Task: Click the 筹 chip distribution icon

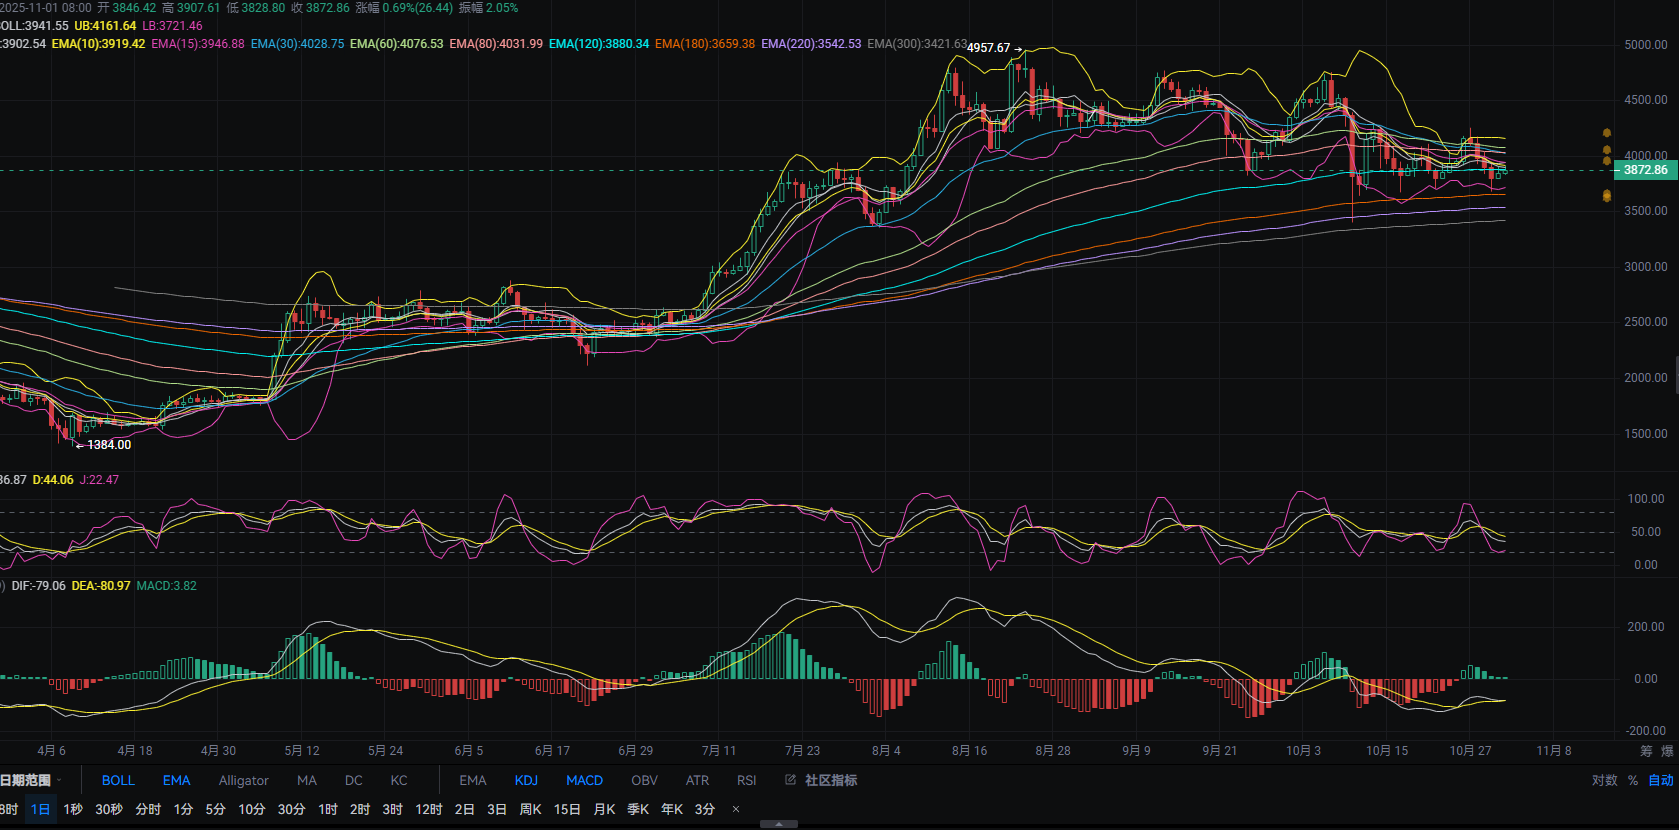Action: pyautogui.click(x=1646, y=751)
